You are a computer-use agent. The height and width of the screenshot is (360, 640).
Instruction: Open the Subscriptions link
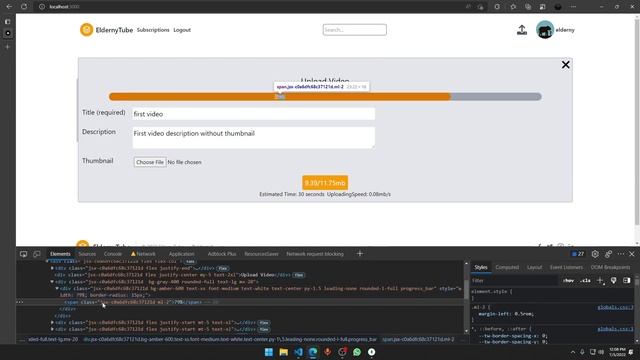153,30
